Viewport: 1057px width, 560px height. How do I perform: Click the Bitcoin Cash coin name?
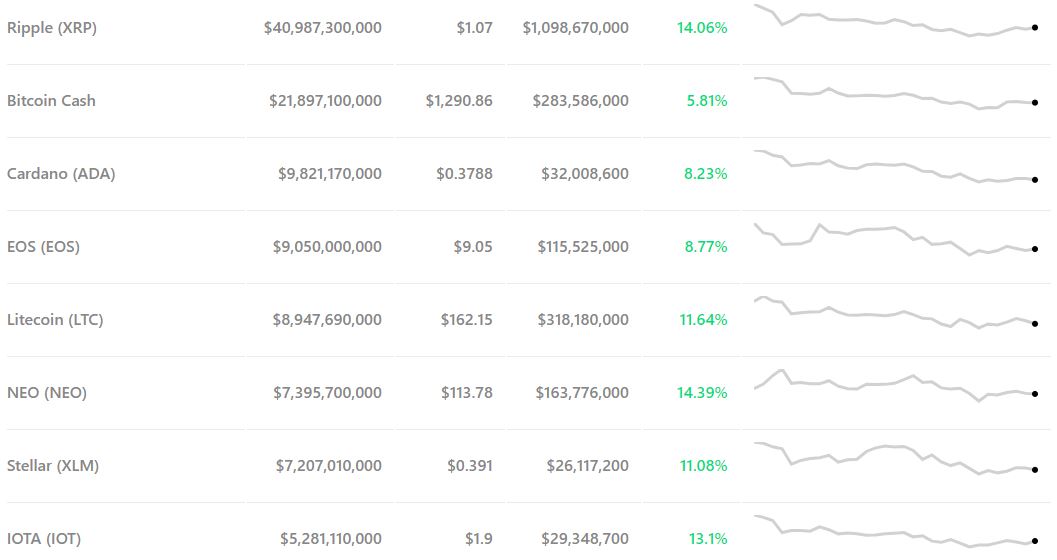pyautogui.click(x=51, y=101)
